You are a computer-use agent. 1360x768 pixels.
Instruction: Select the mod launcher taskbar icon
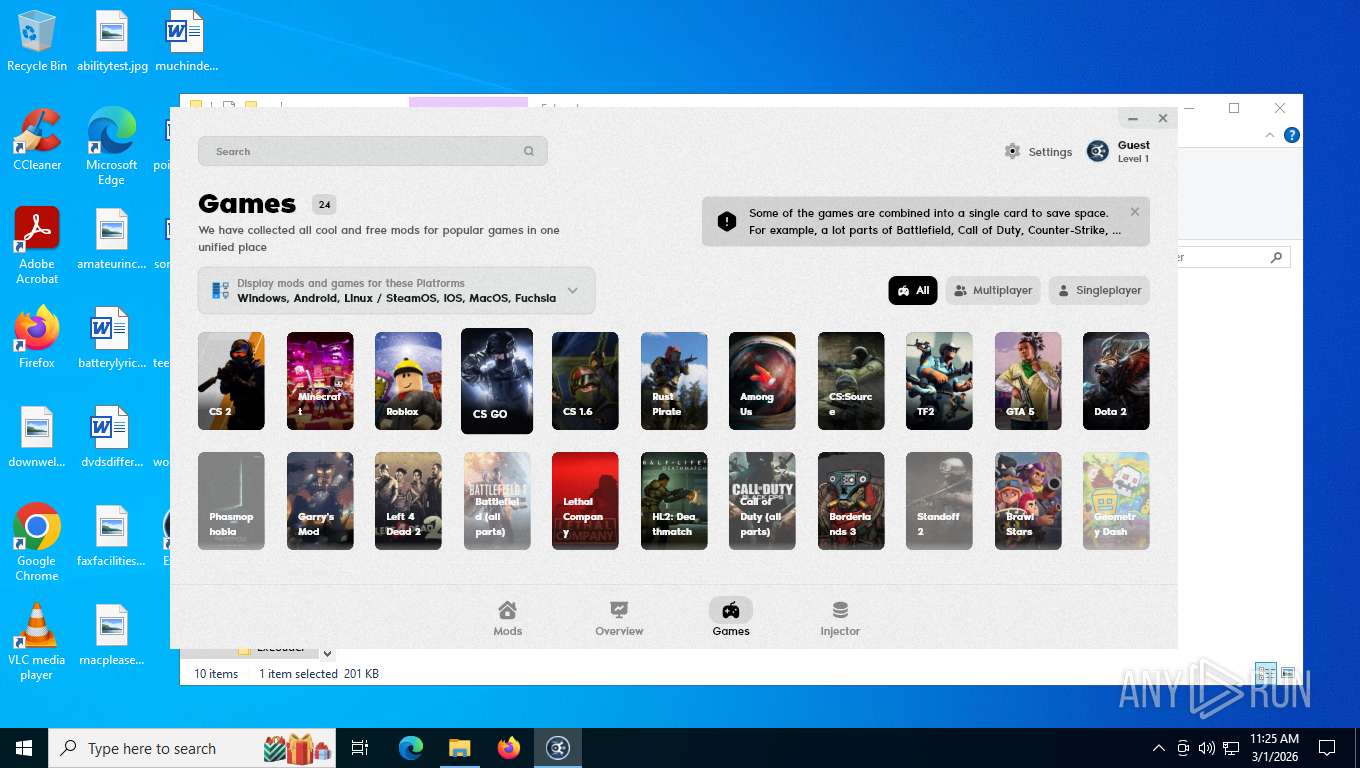[x=558, y=748]
